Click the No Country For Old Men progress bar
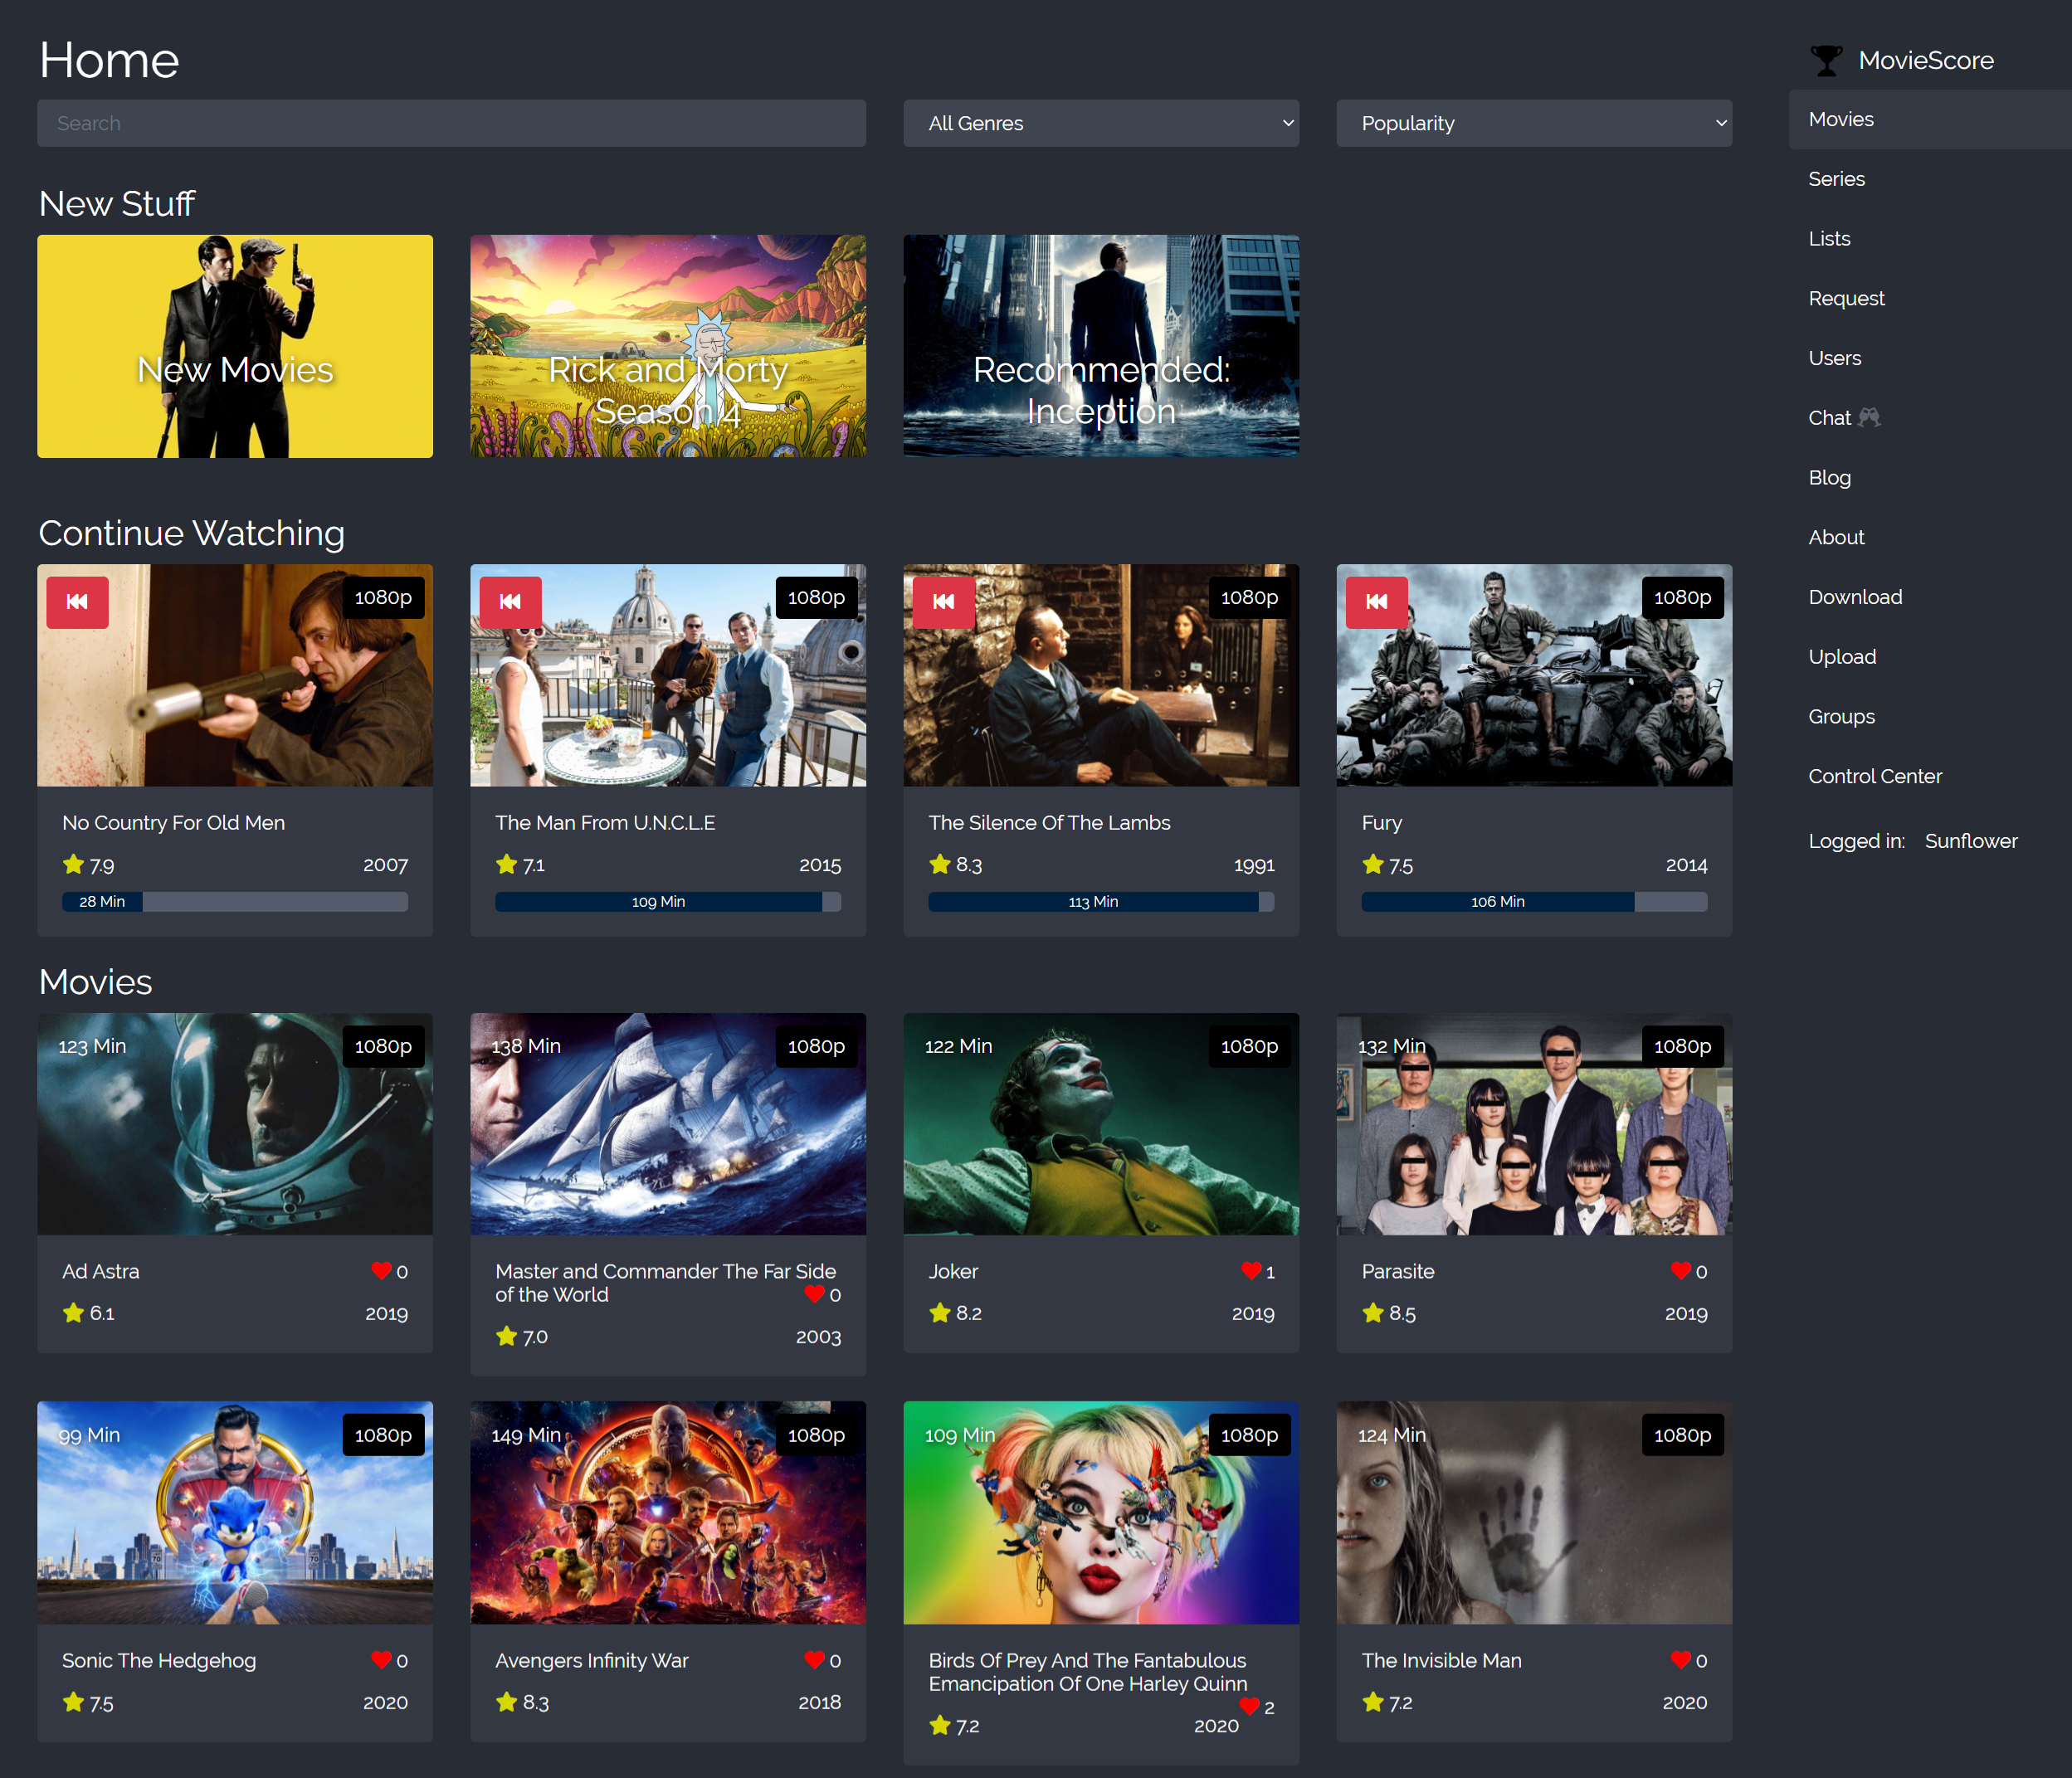 (x=235, y=901)
